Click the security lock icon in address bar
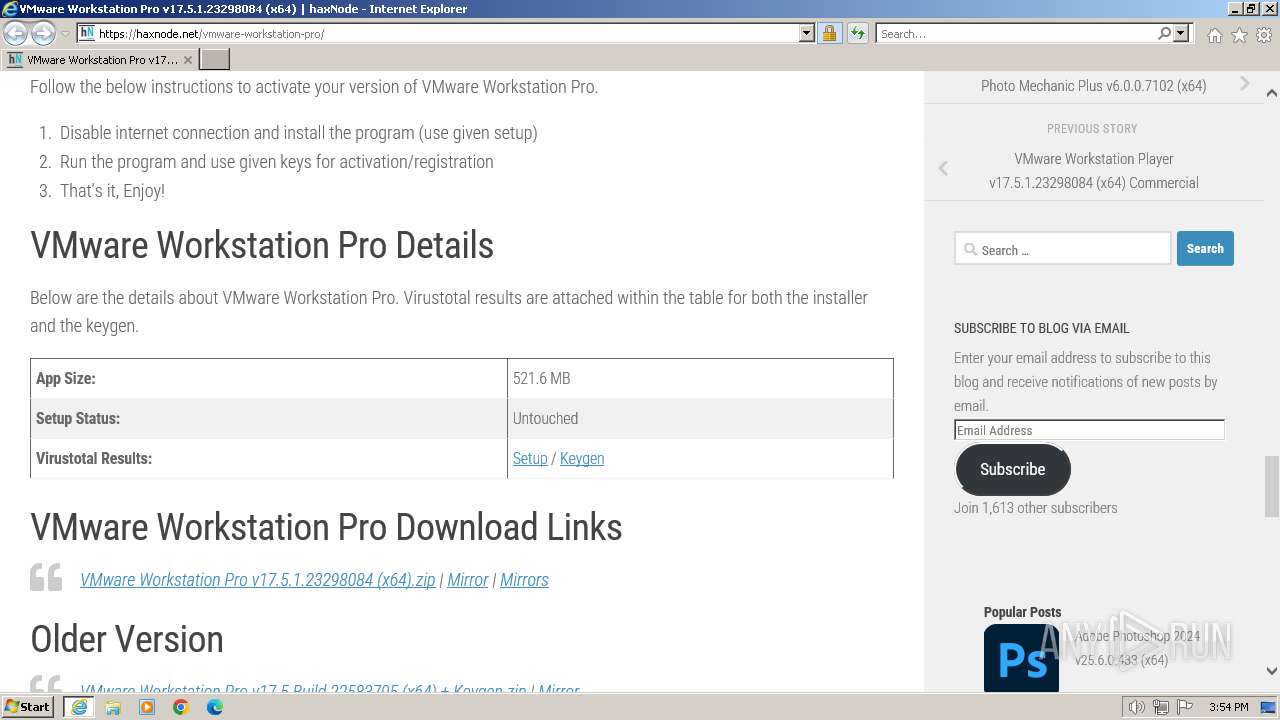 (829, 33)
